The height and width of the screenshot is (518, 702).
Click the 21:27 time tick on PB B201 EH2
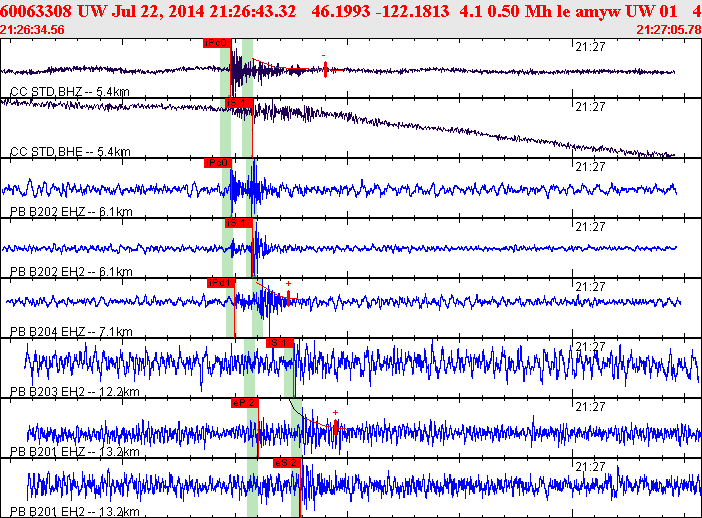tap(590, 467)
